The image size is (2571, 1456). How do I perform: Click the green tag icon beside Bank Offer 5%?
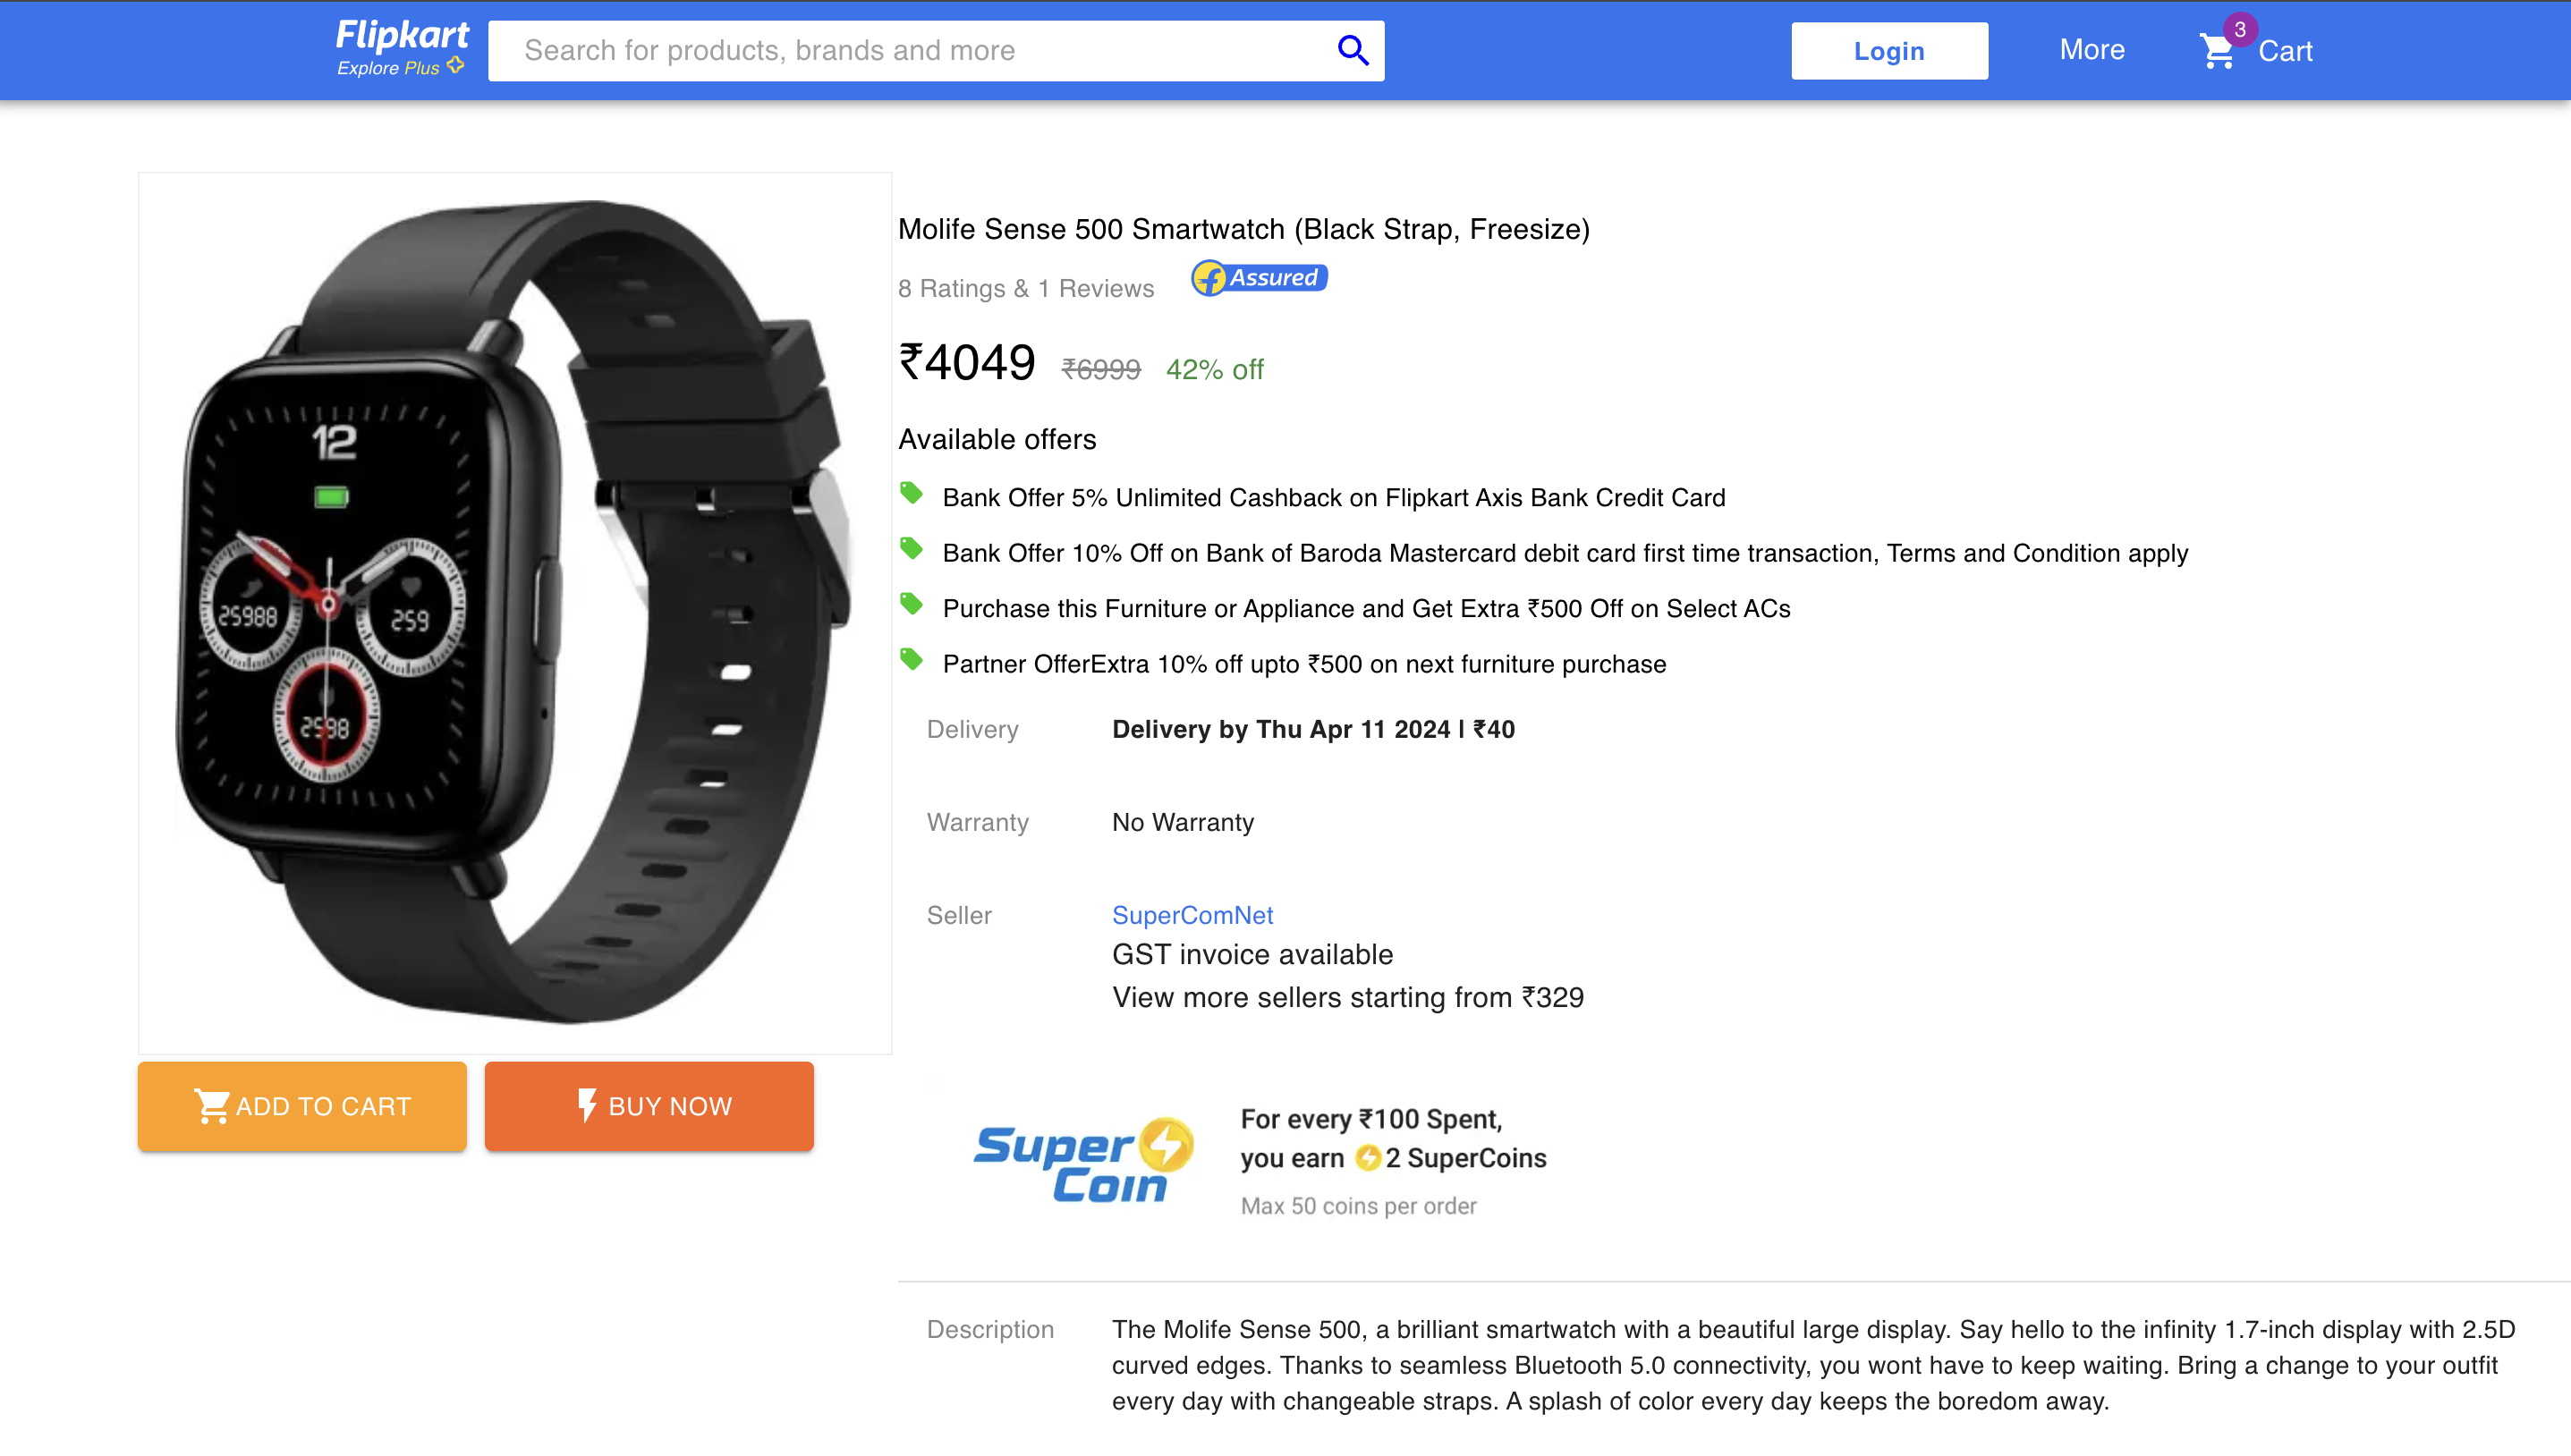913,492
